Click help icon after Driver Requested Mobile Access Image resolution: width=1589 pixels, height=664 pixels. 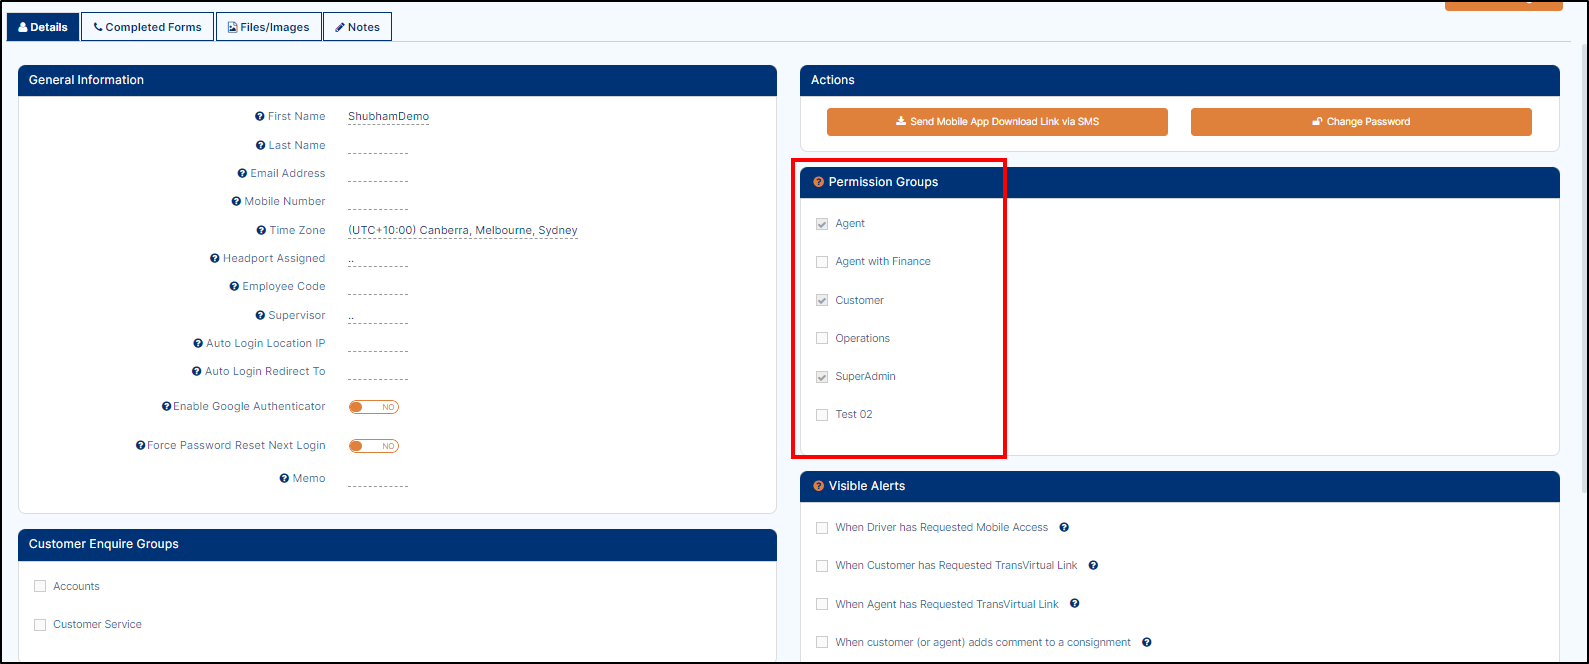point(1064,527)
